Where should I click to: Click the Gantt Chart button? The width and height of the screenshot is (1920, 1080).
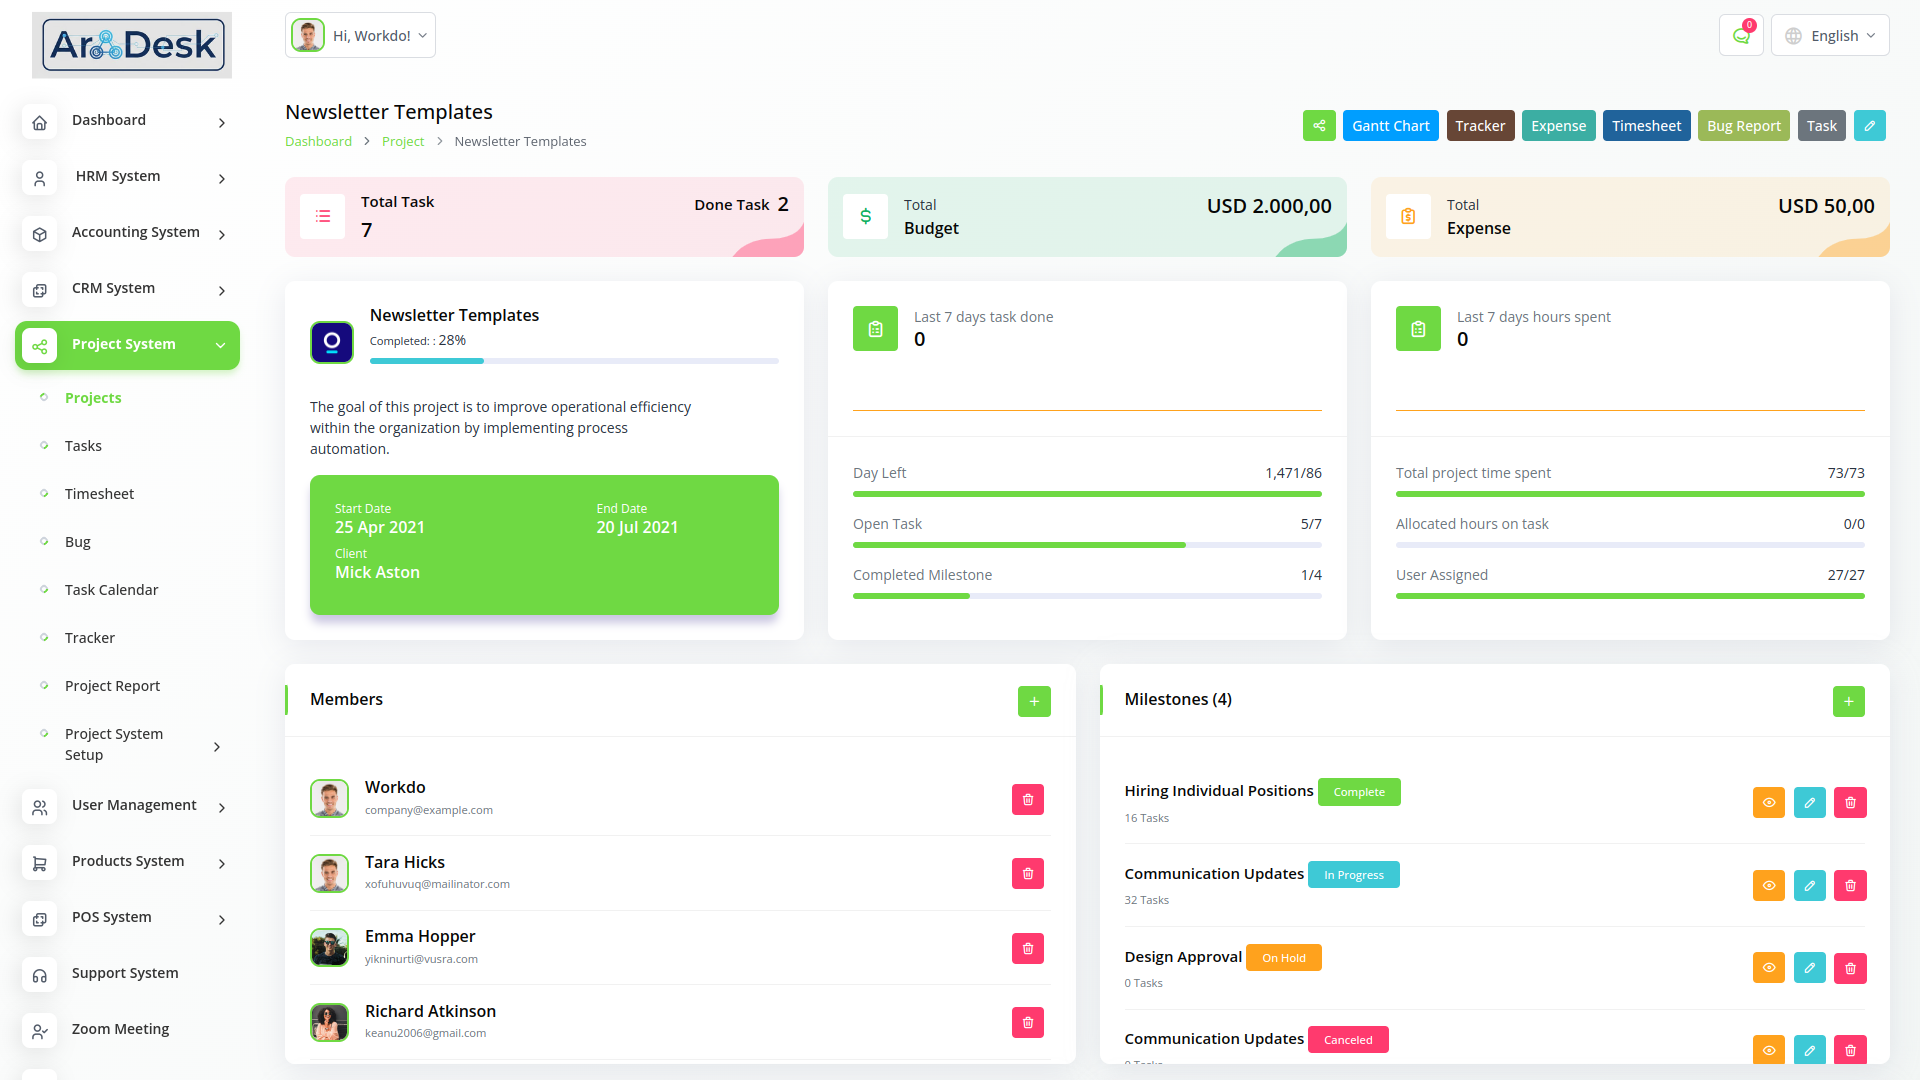tap(1390, 126)
